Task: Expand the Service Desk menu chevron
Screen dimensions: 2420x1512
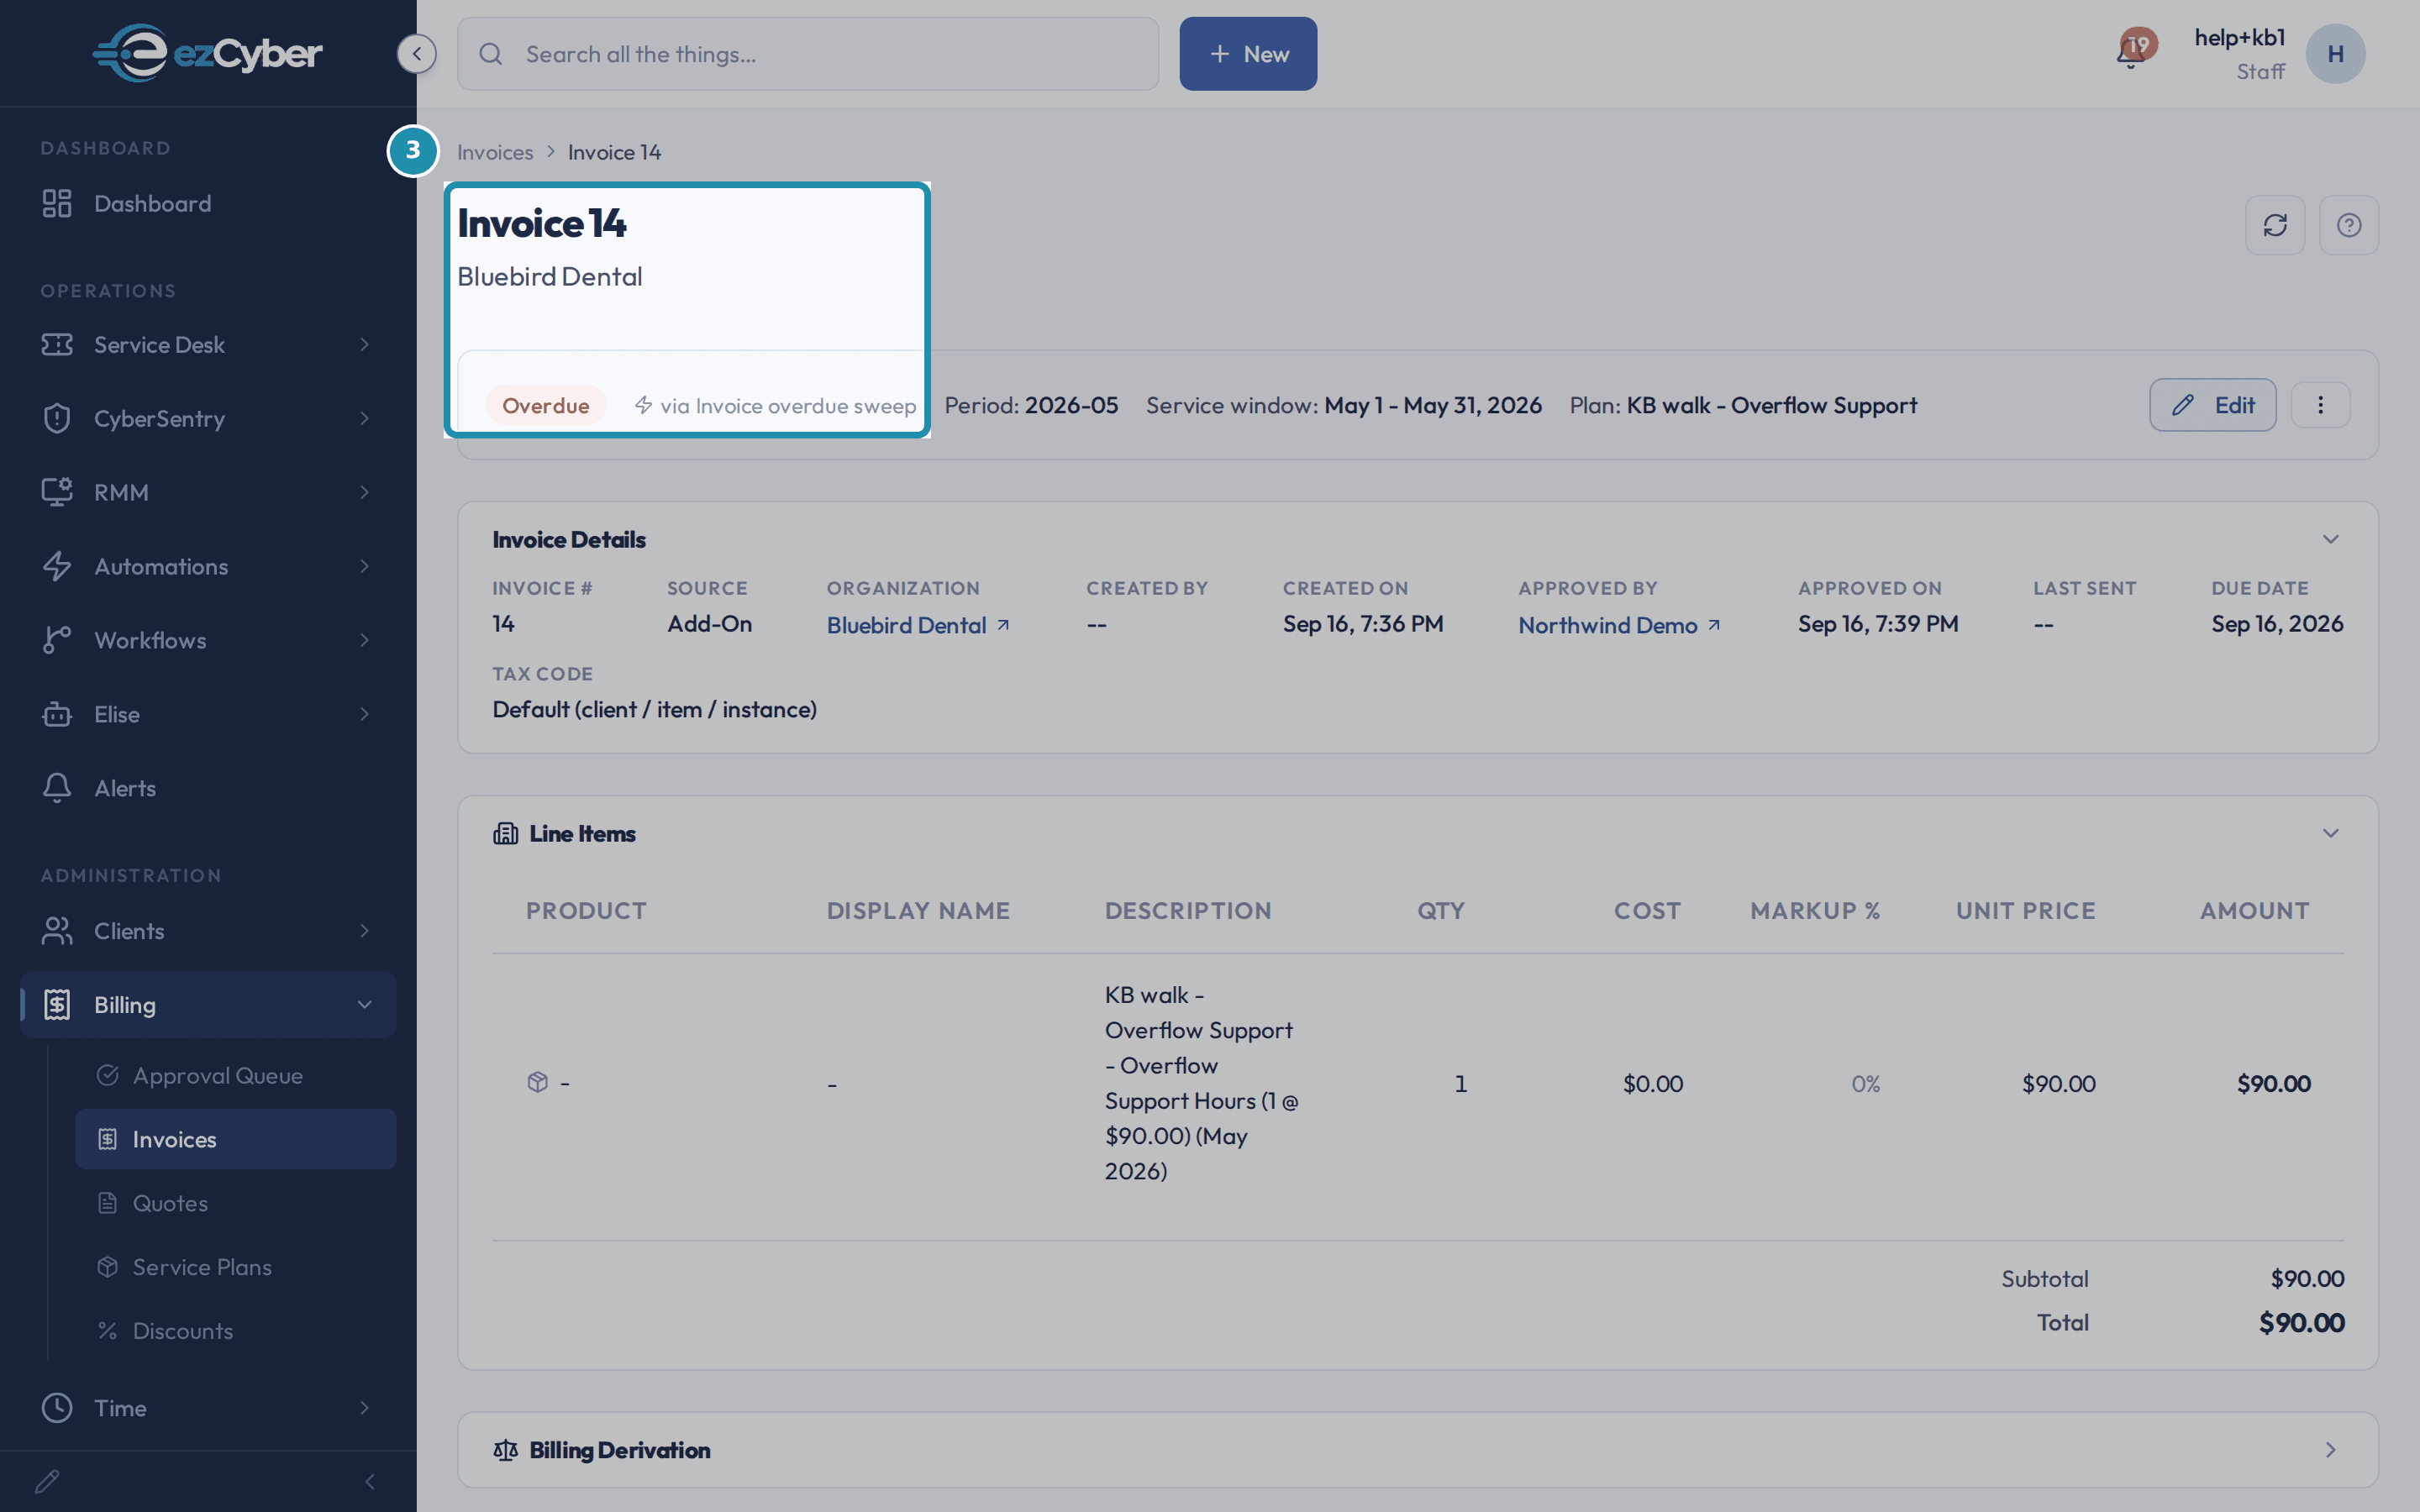Action: [365, 344]
